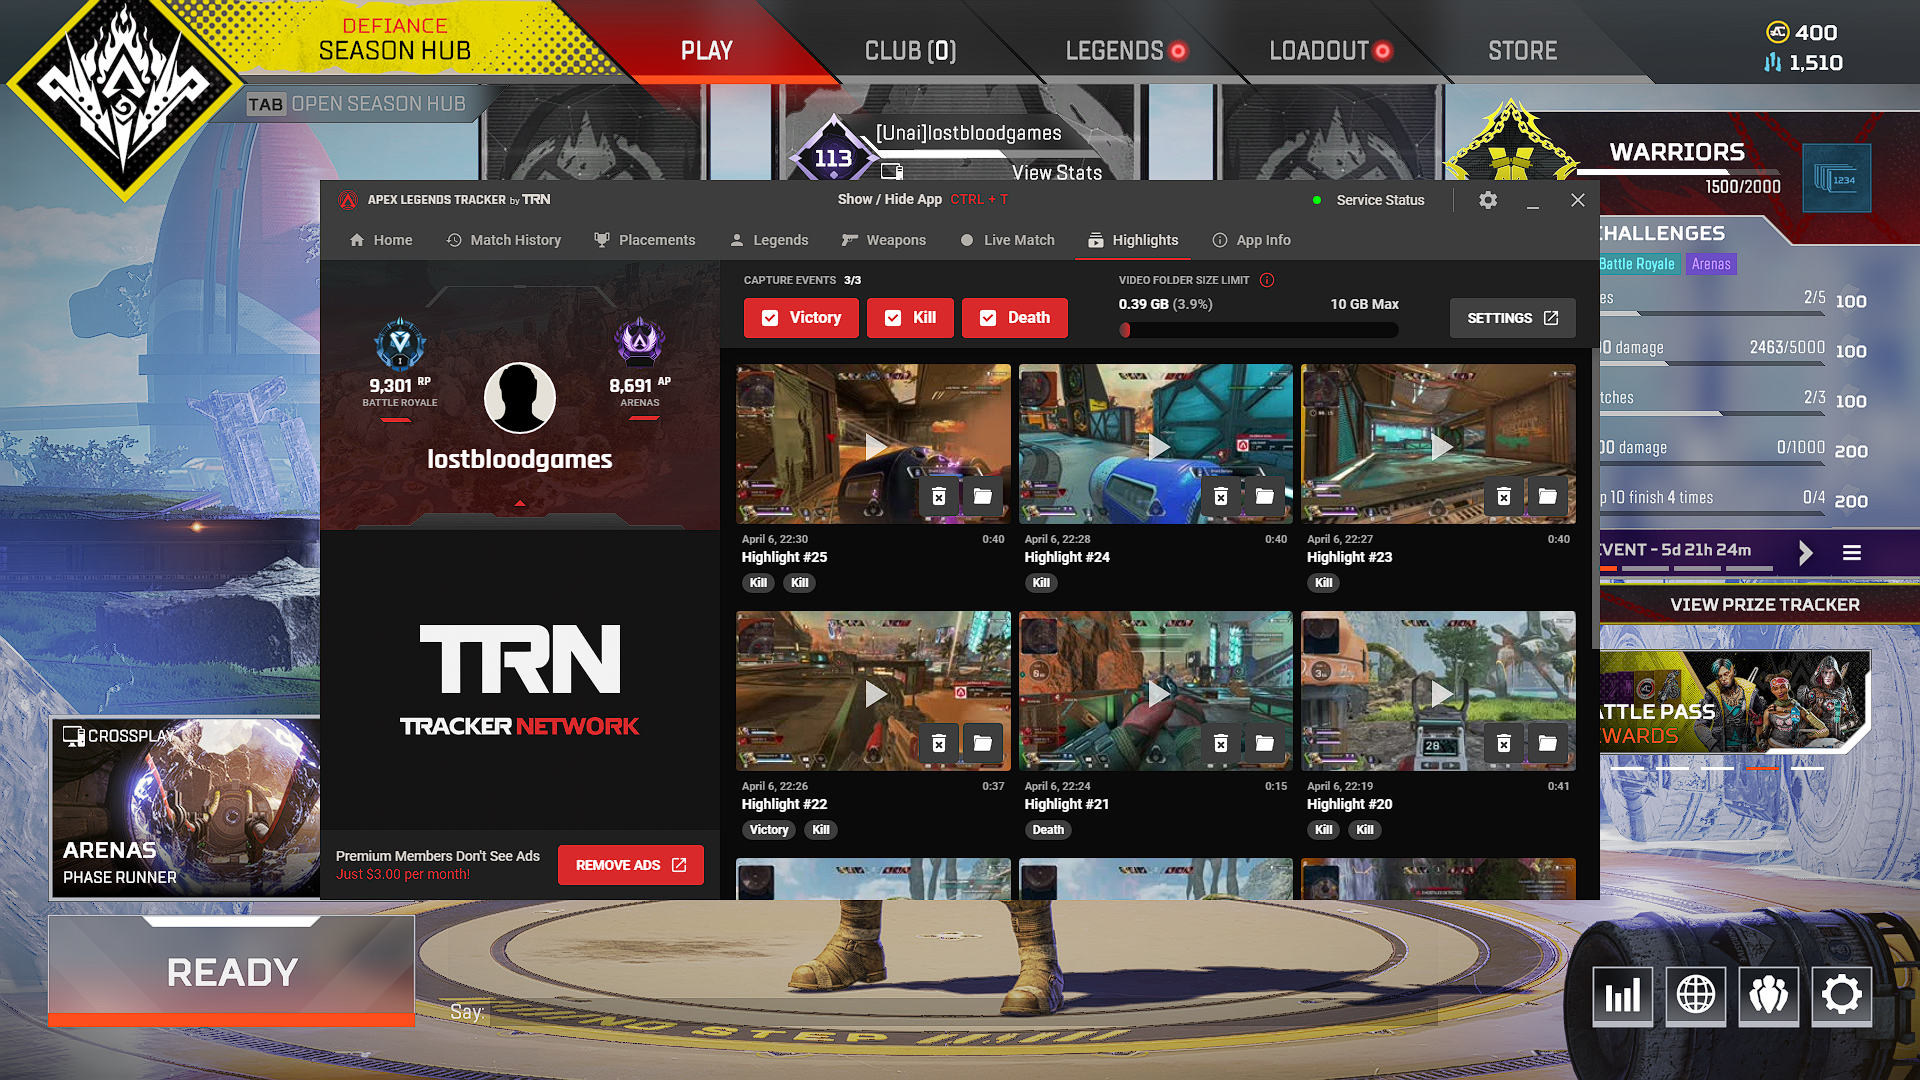Switch to the Legends tracker tab
The width and height of the screenshot is (1920, 1080).
pyautogui.click(x=769, y=240)
